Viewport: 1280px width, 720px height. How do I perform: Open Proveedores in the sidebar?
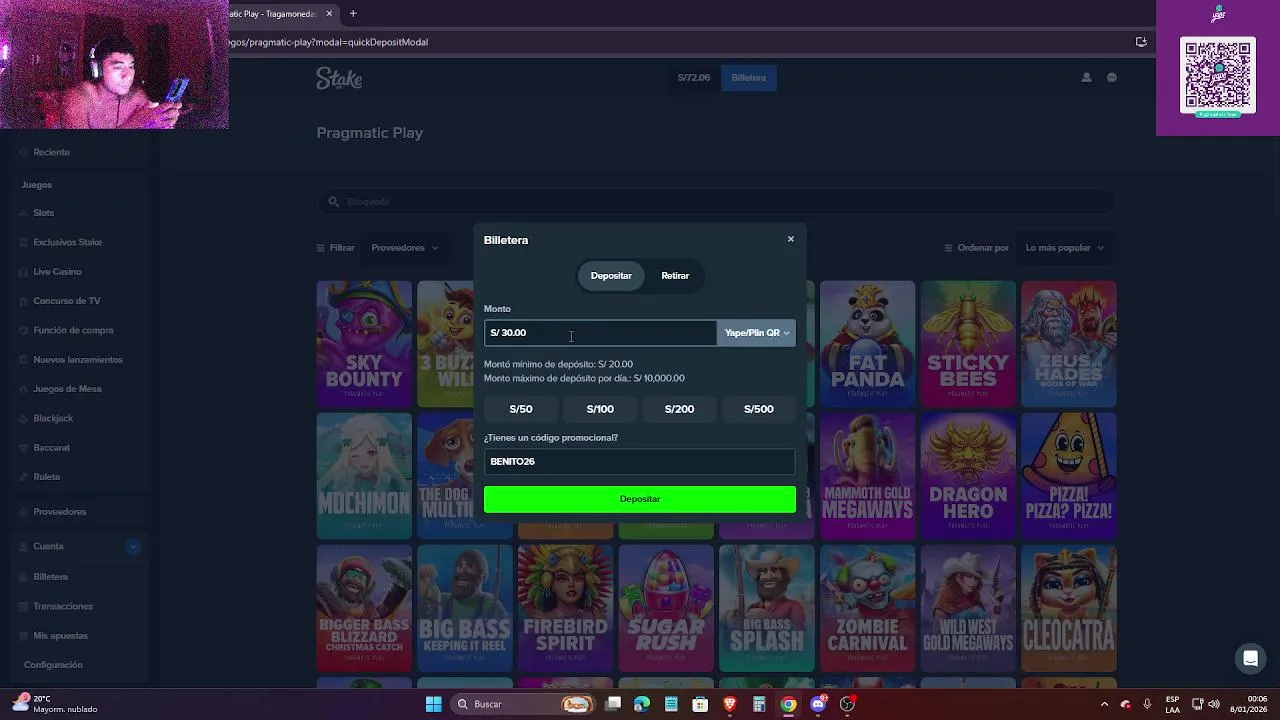59,512
